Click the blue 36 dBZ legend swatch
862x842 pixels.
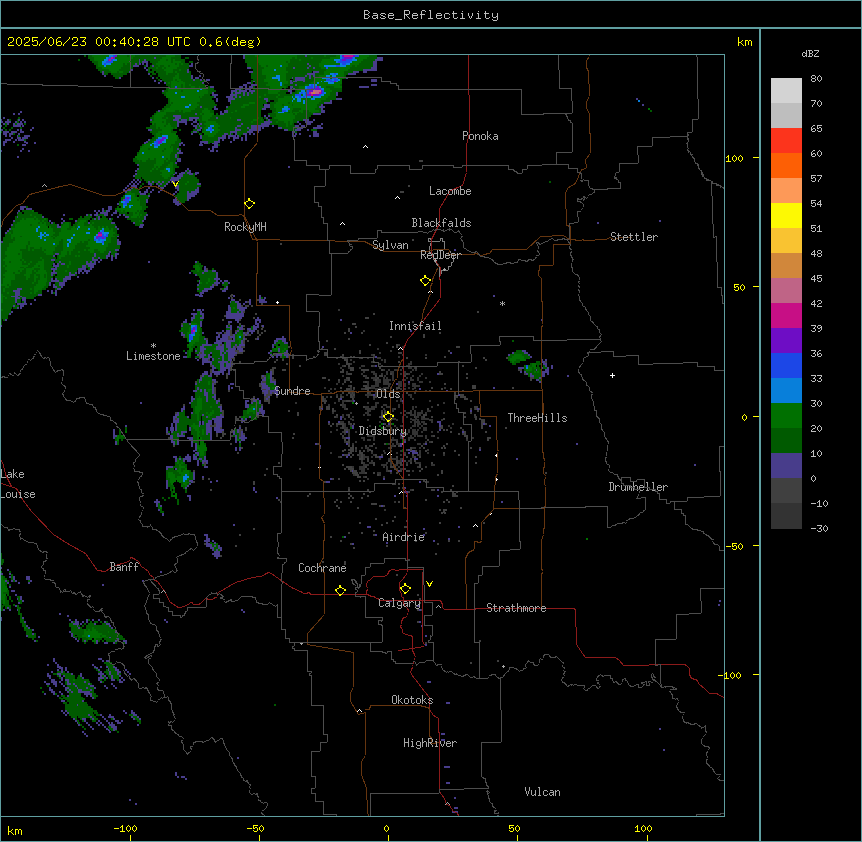point(786,365)
